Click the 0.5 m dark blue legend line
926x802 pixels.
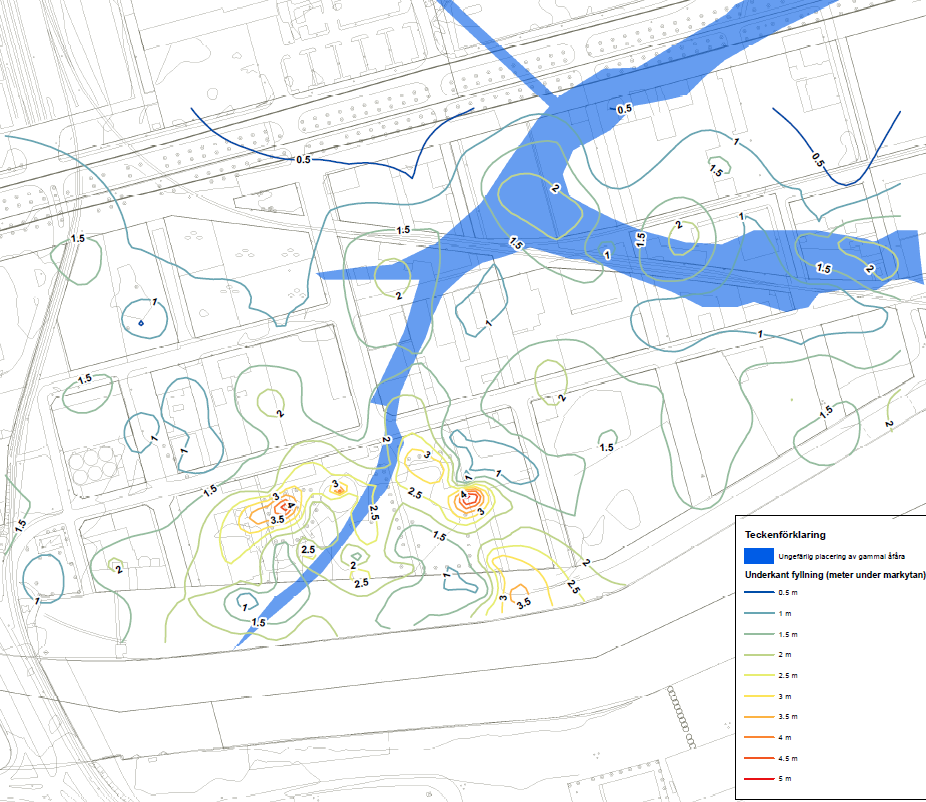coord(759,592)
